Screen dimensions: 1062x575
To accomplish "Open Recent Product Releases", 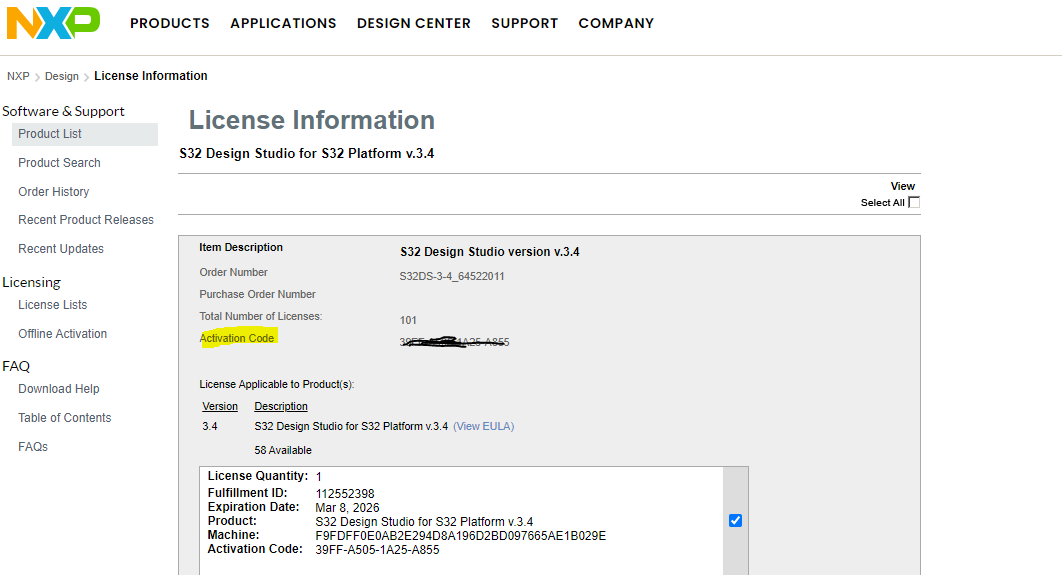I will pos(86,220).
